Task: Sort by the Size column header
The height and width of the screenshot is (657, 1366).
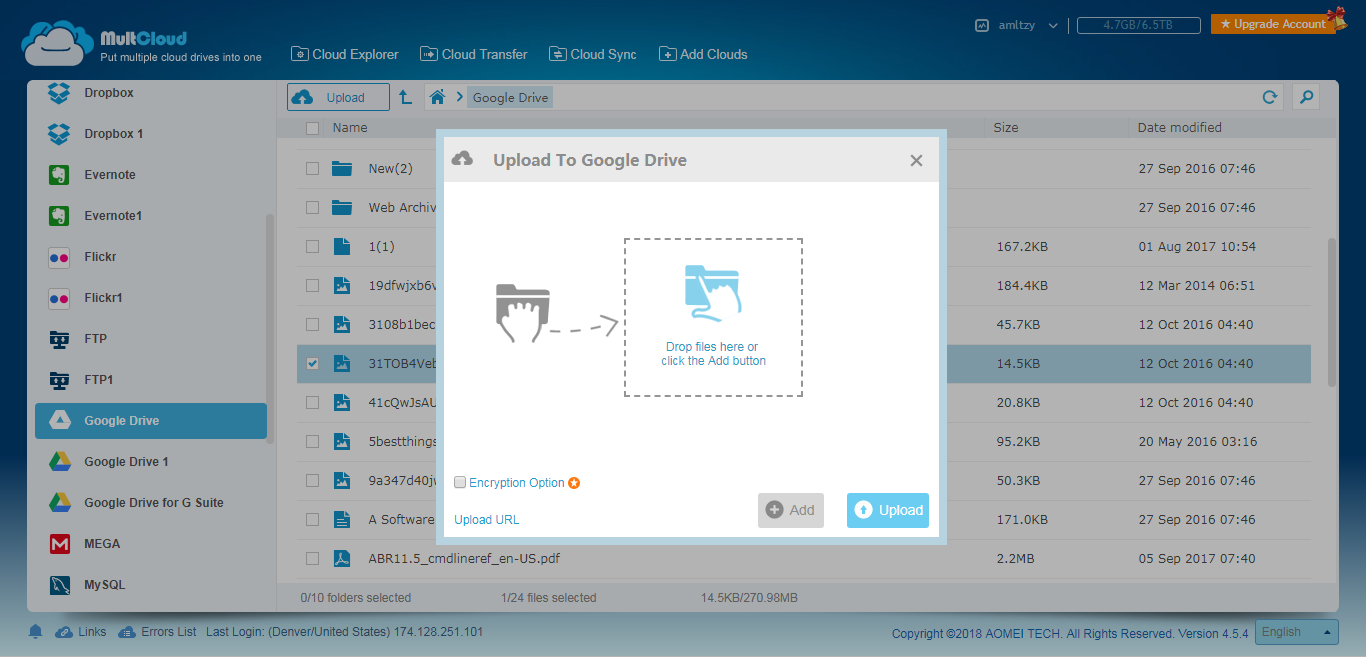Action: click(x=1006, y=128)
